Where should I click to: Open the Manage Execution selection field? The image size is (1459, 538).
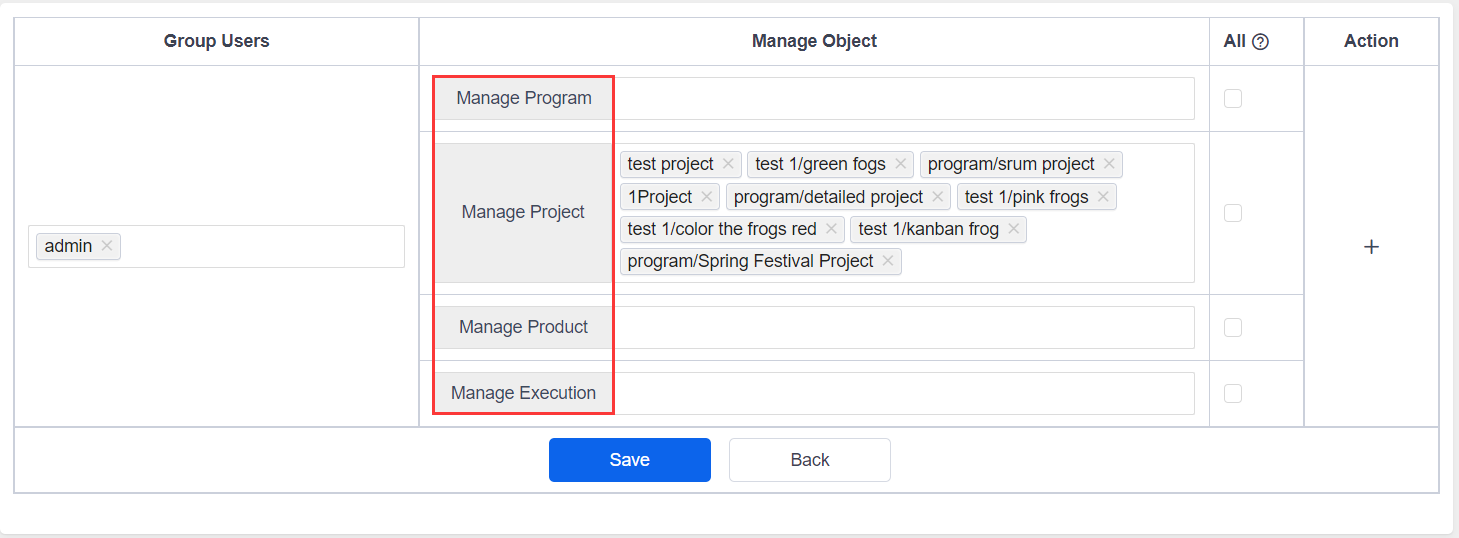[x=903, y=393]
